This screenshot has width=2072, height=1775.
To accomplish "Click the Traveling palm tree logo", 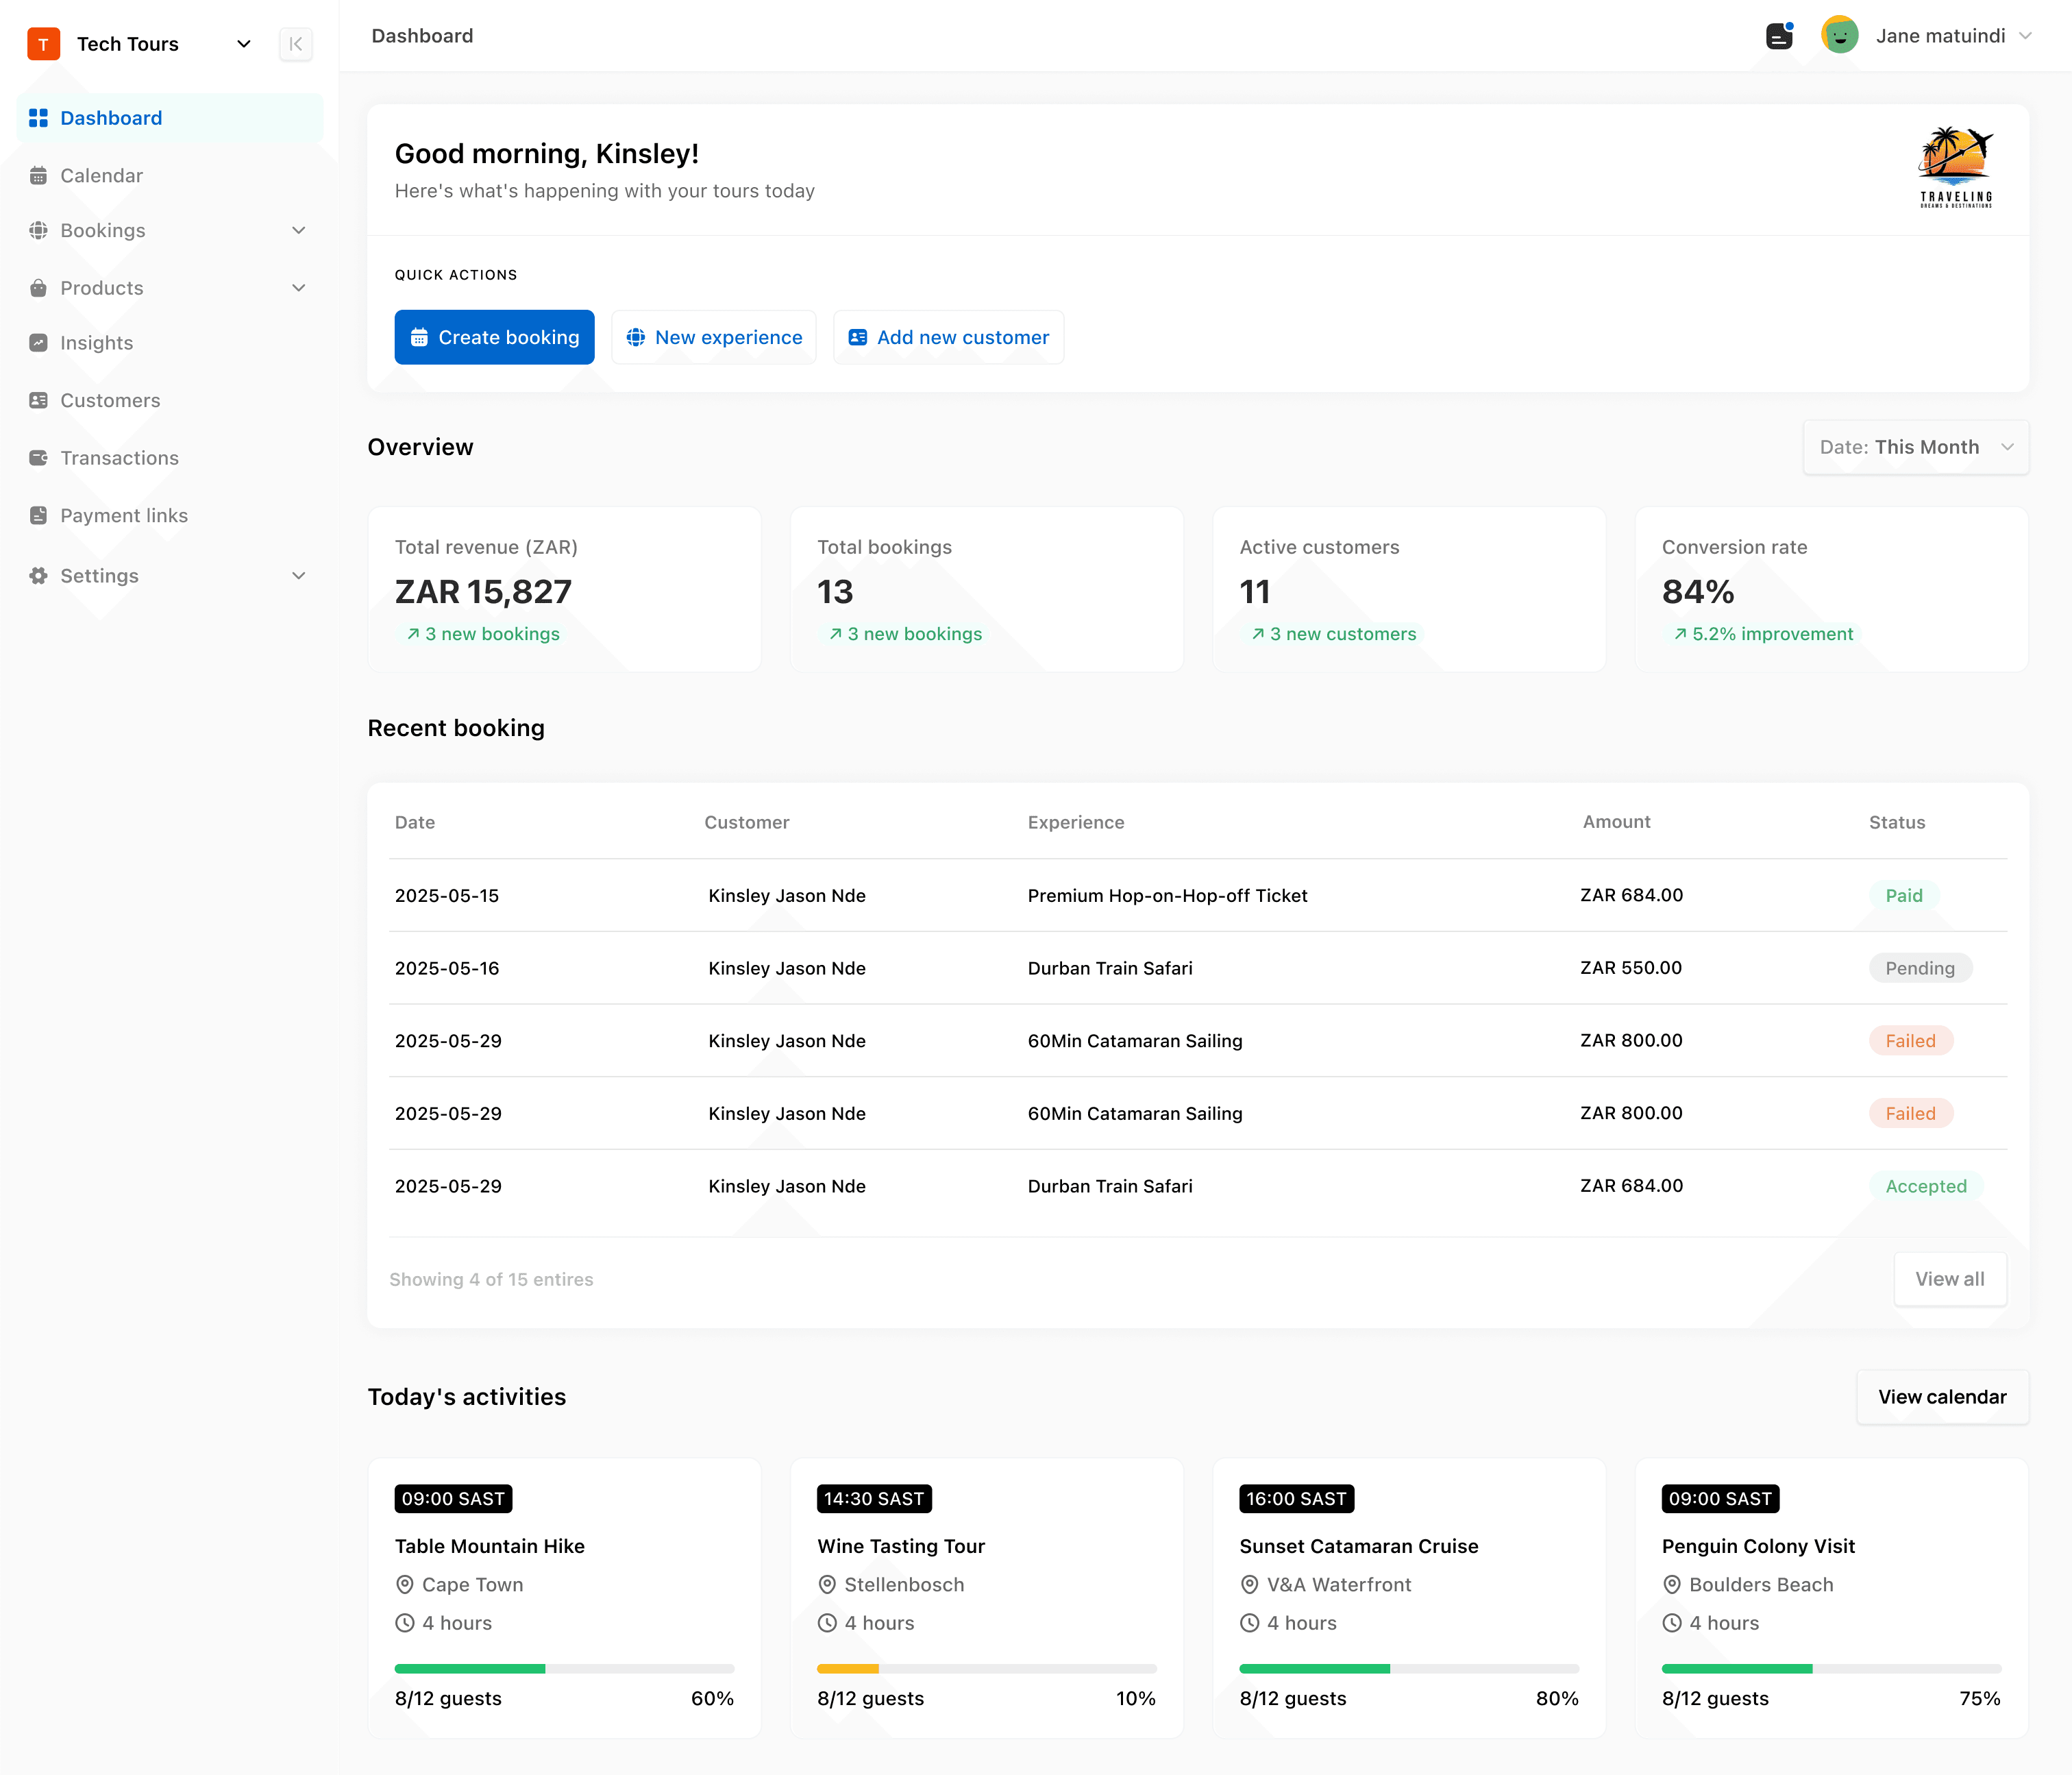I will 1955,168.
